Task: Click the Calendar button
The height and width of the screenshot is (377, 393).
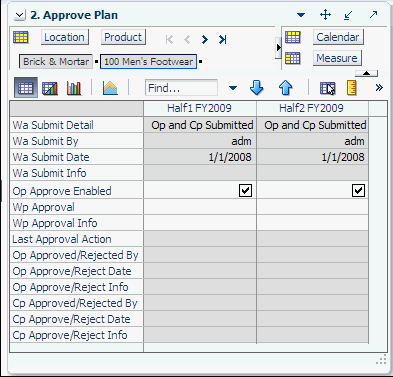Action: (x=338, y=37)
